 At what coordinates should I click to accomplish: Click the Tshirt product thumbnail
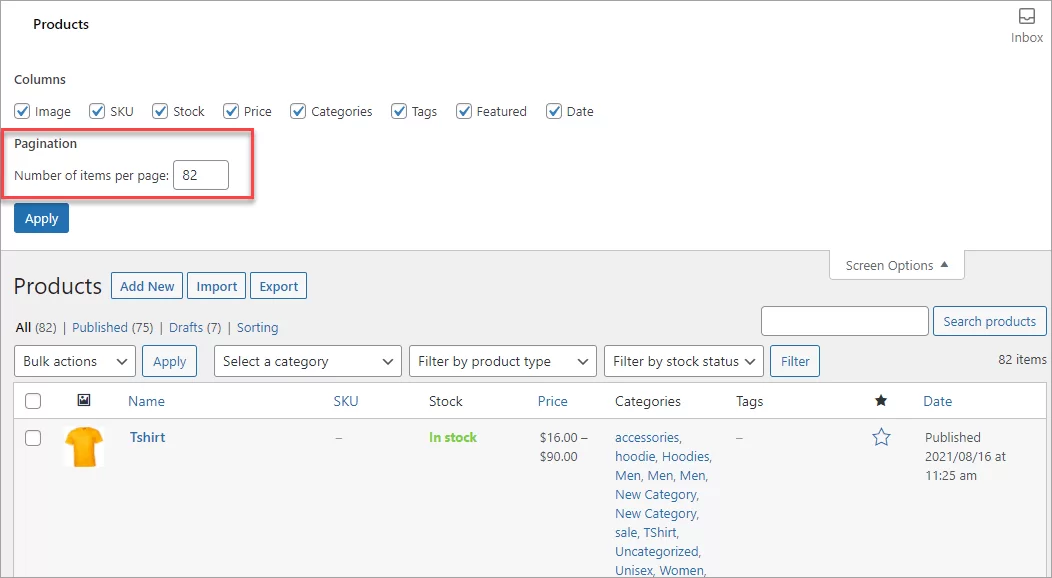tap(84, 448)
